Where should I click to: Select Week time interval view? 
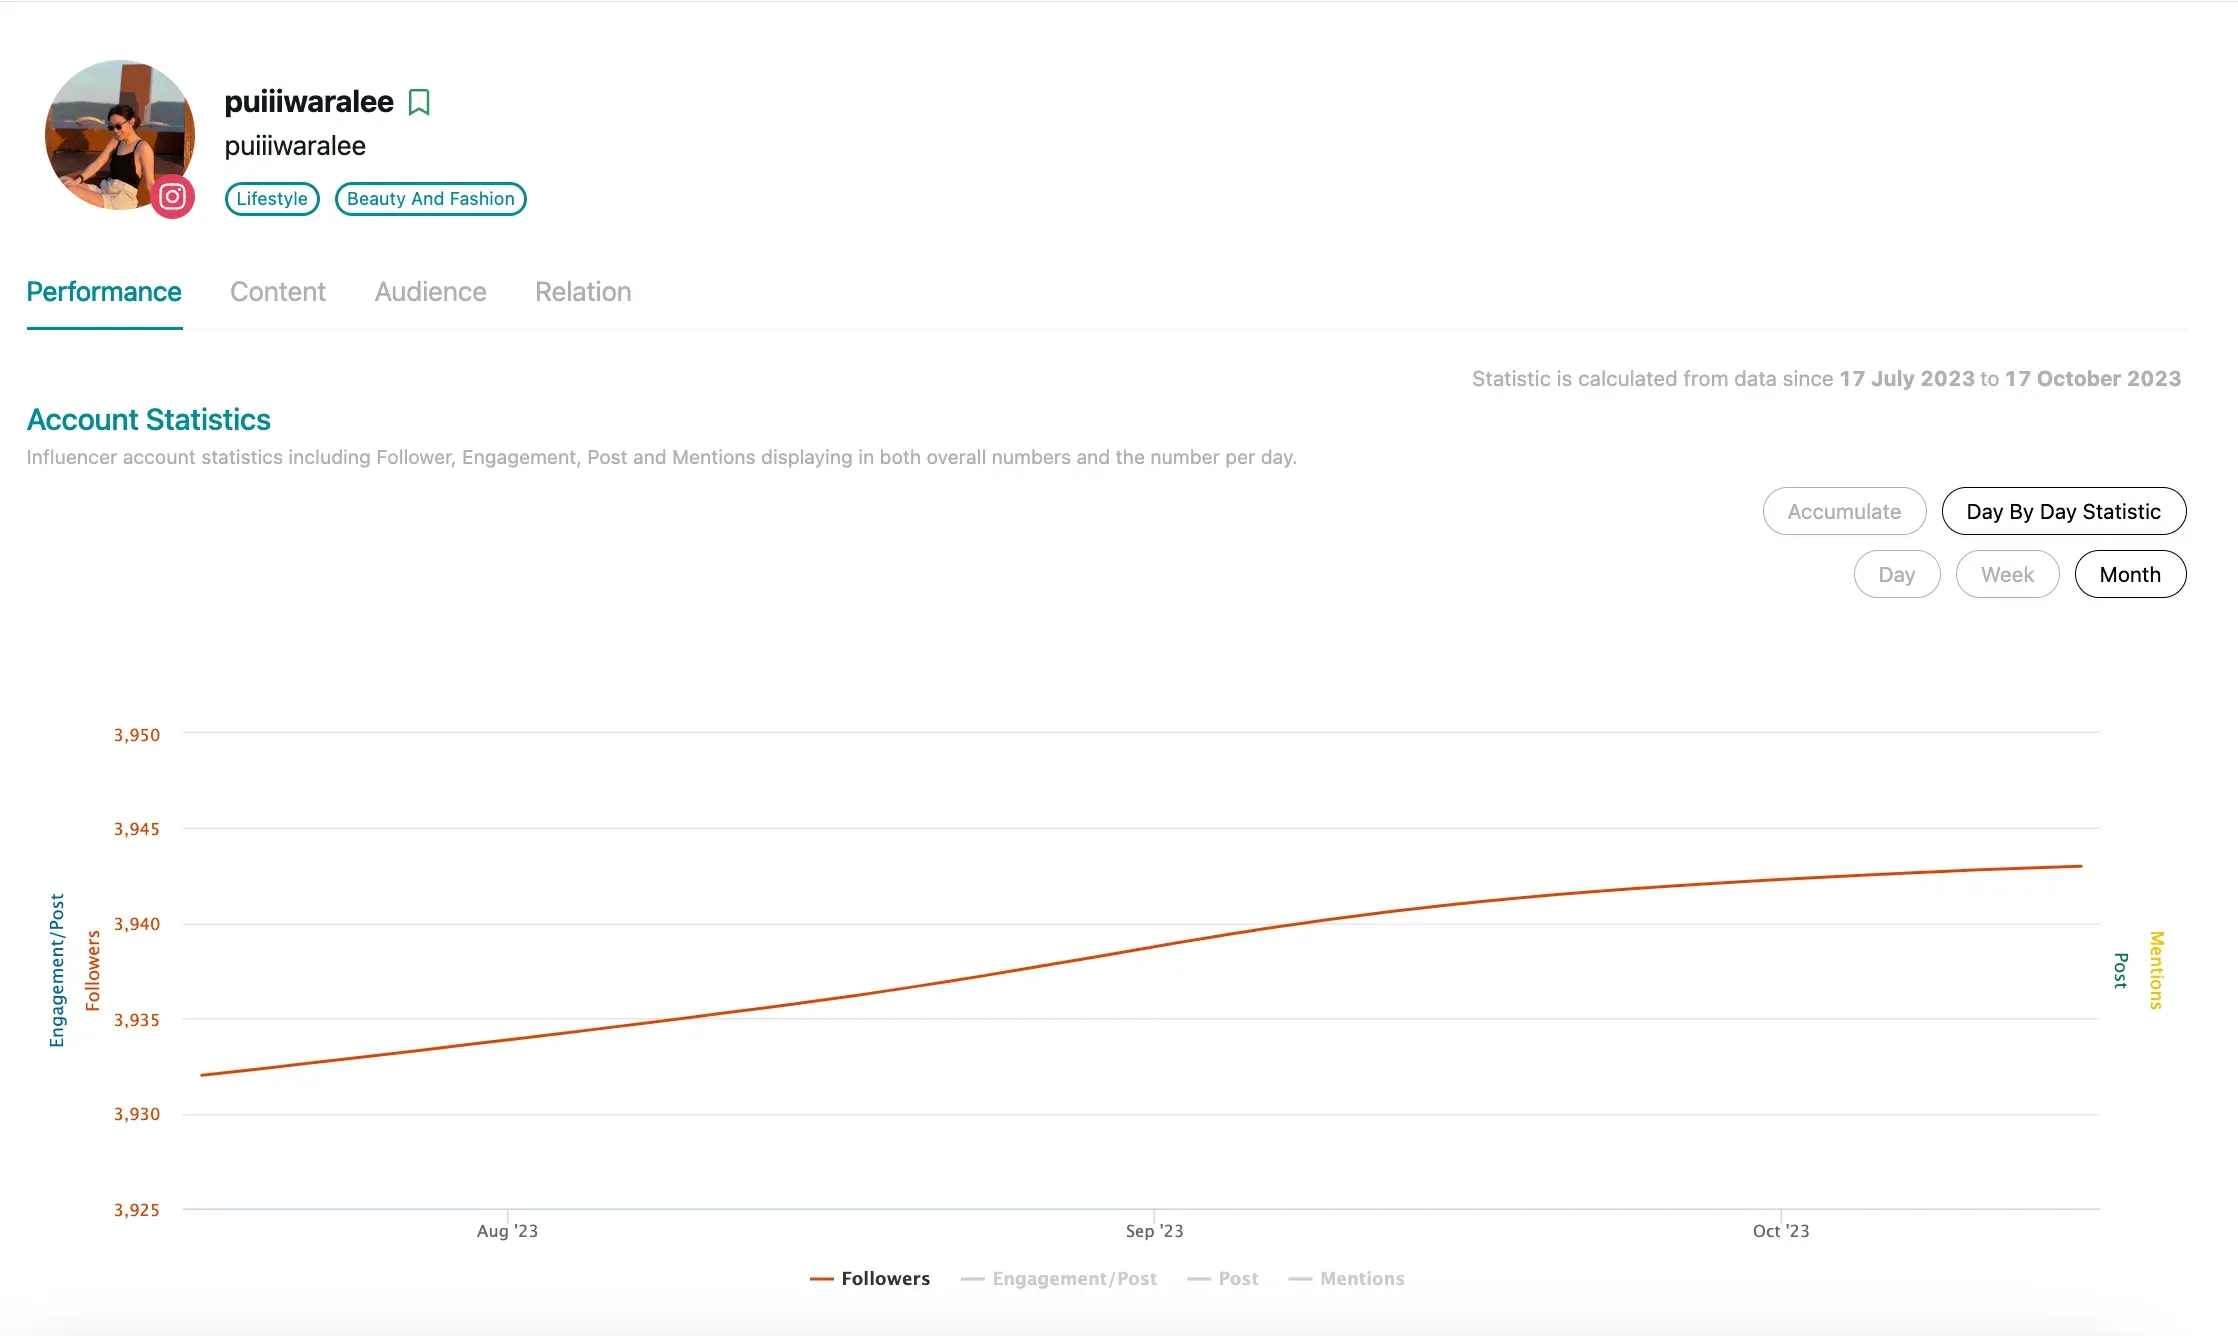point(2007,574)
